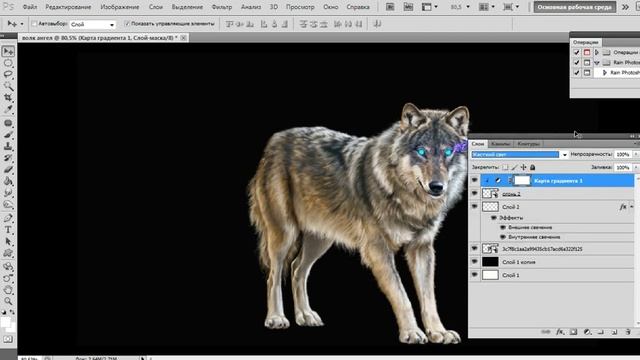Select the Clone Stamp tool
Viewport: 640px width, 360px height.
click(8, 146)
